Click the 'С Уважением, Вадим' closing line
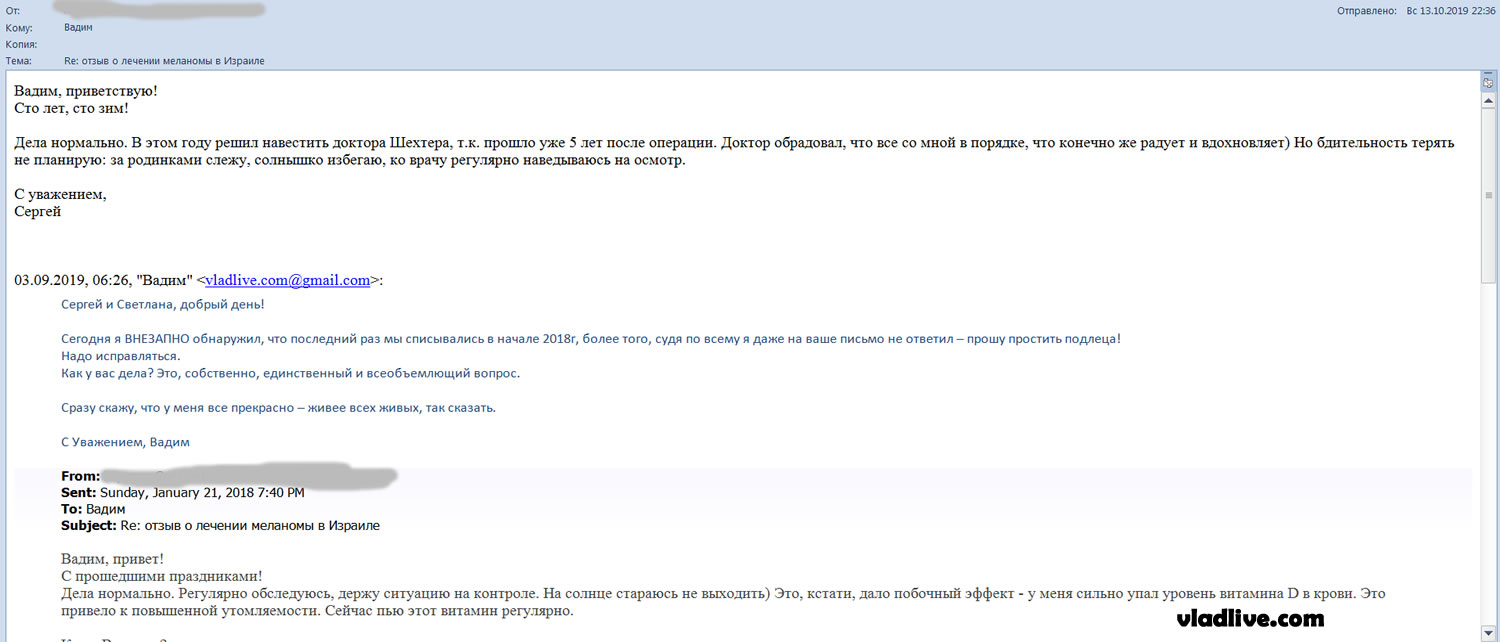The height and width of the screenshot is (642, 1500). click(125, 441)
